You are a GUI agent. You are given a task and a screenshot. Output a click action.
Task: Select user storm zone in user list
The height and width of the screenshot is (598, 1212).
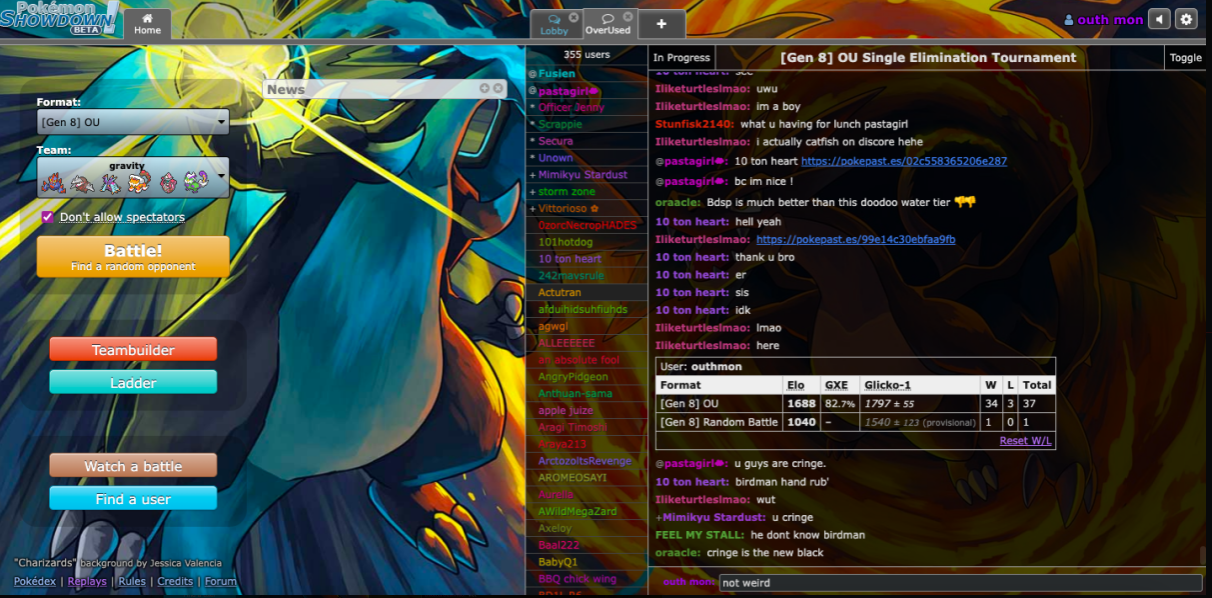(587, 192)
